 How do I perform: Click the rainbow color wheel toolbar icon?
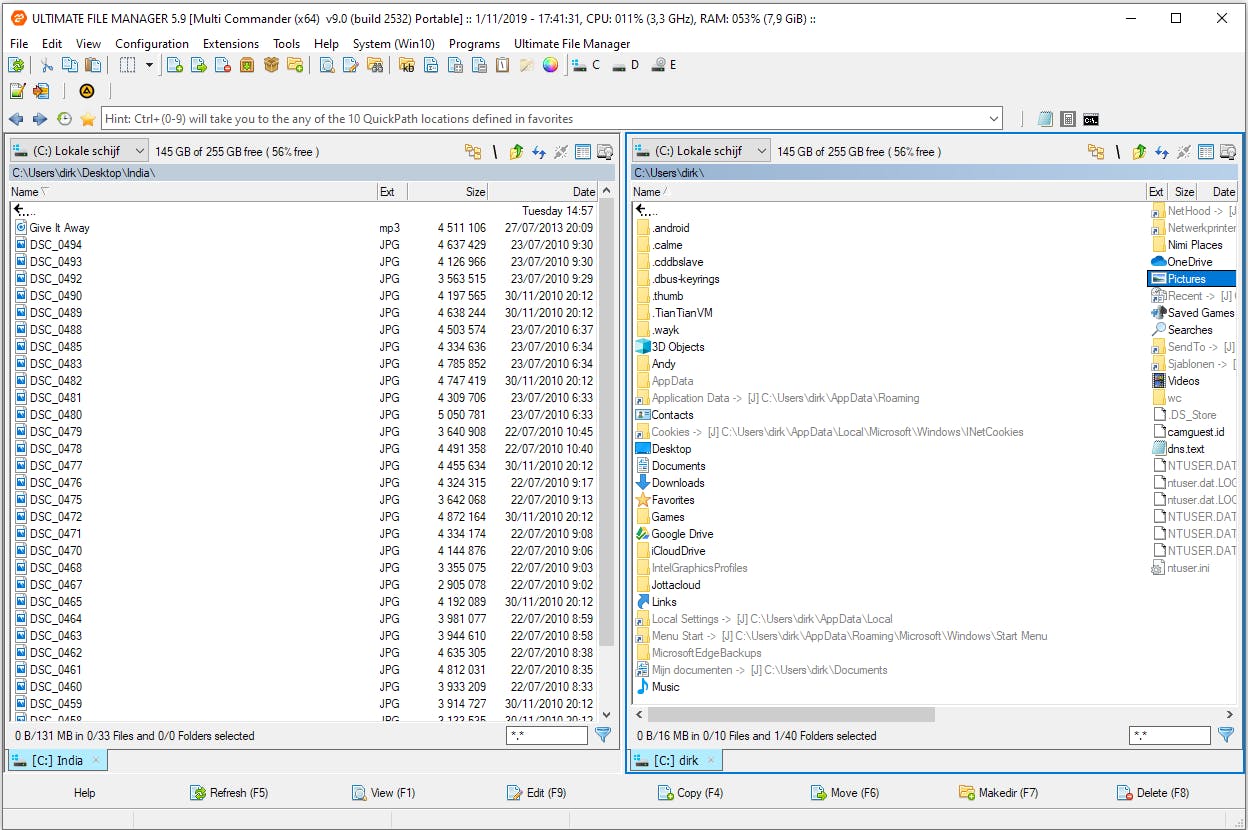click(550, 65)
